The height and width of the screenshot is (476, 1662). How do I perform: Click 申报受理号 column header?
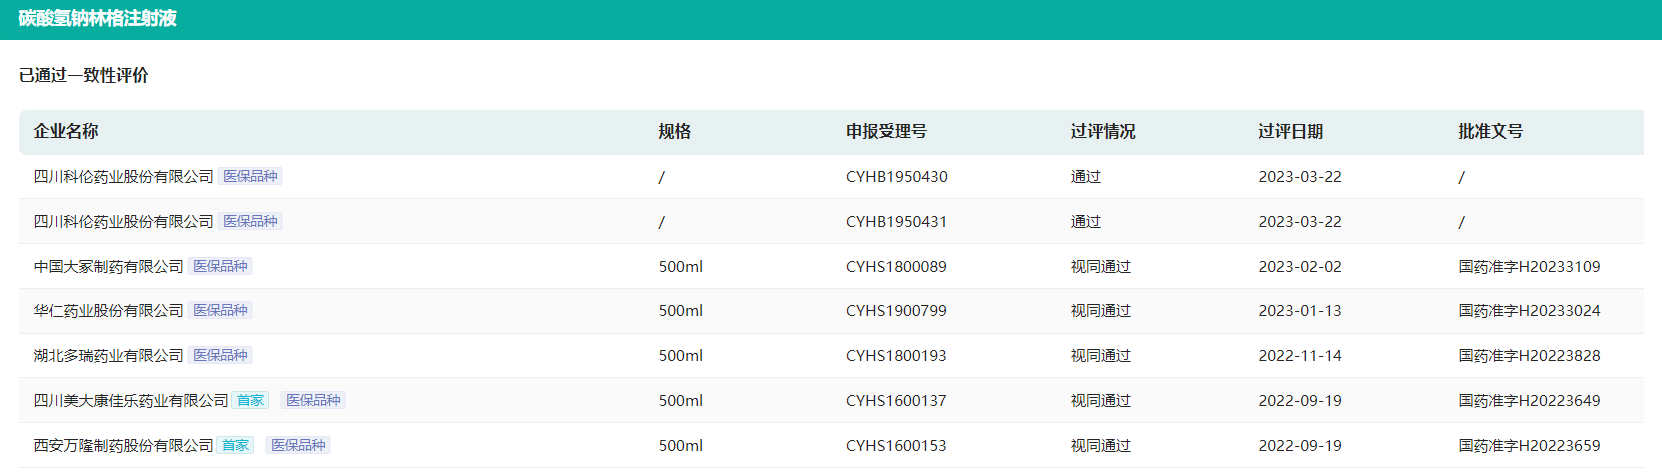coord(886,131)
